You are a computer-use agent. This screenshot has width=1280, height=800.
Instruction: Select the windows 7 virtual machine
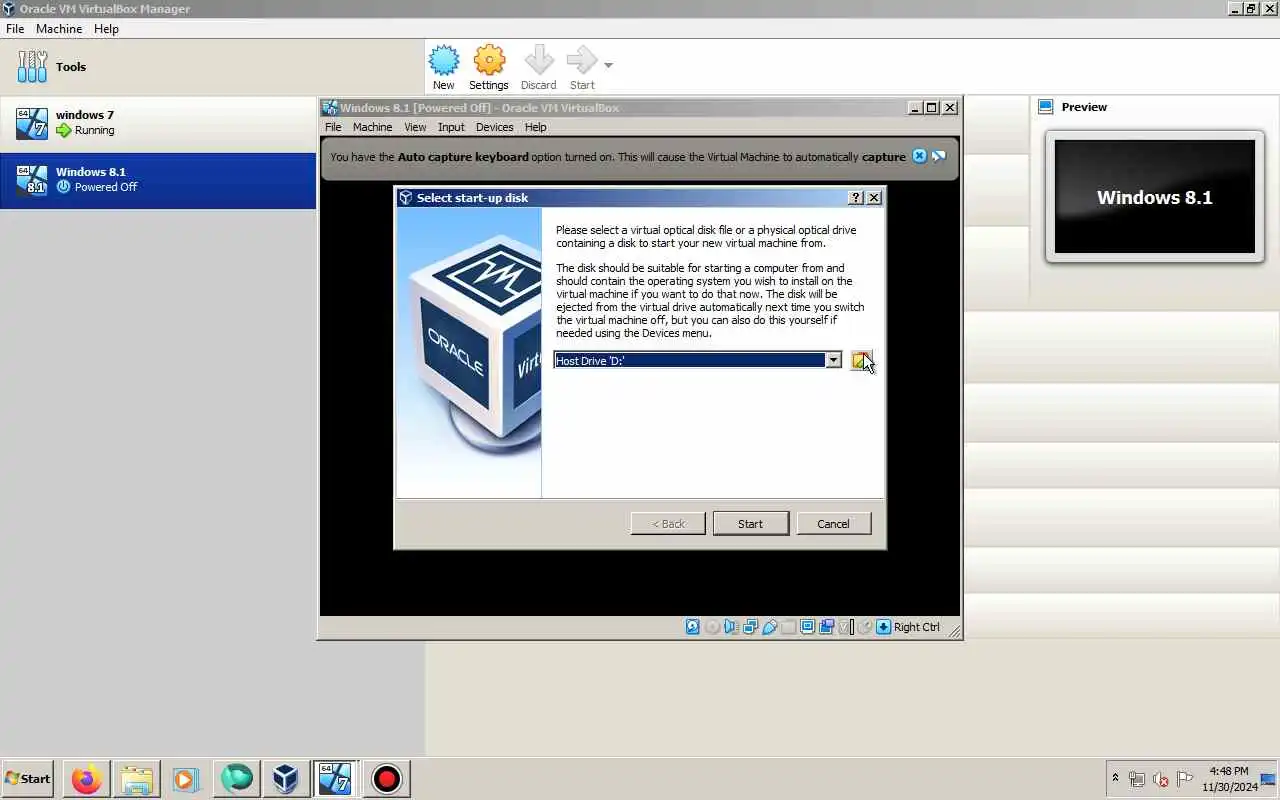click(x=158, y=123)
